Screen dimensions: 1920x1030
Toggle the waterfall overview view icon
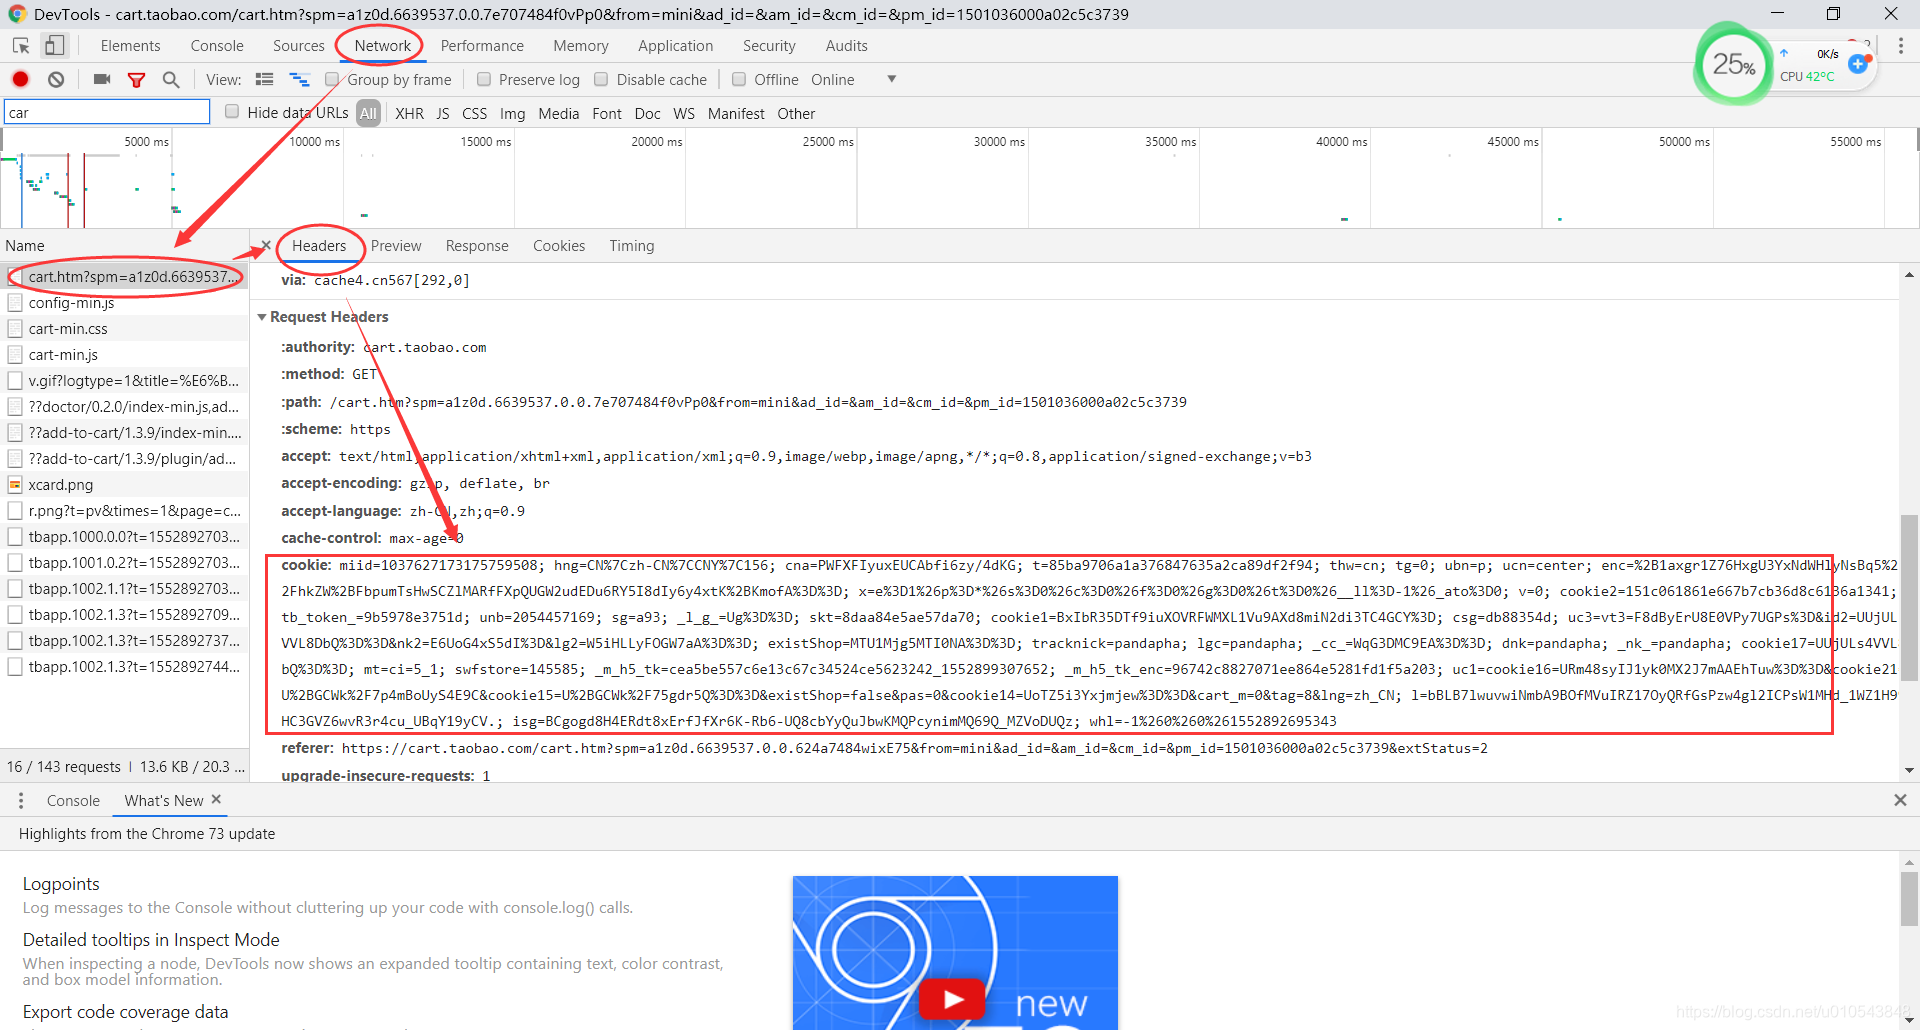(x=299, y=80)
